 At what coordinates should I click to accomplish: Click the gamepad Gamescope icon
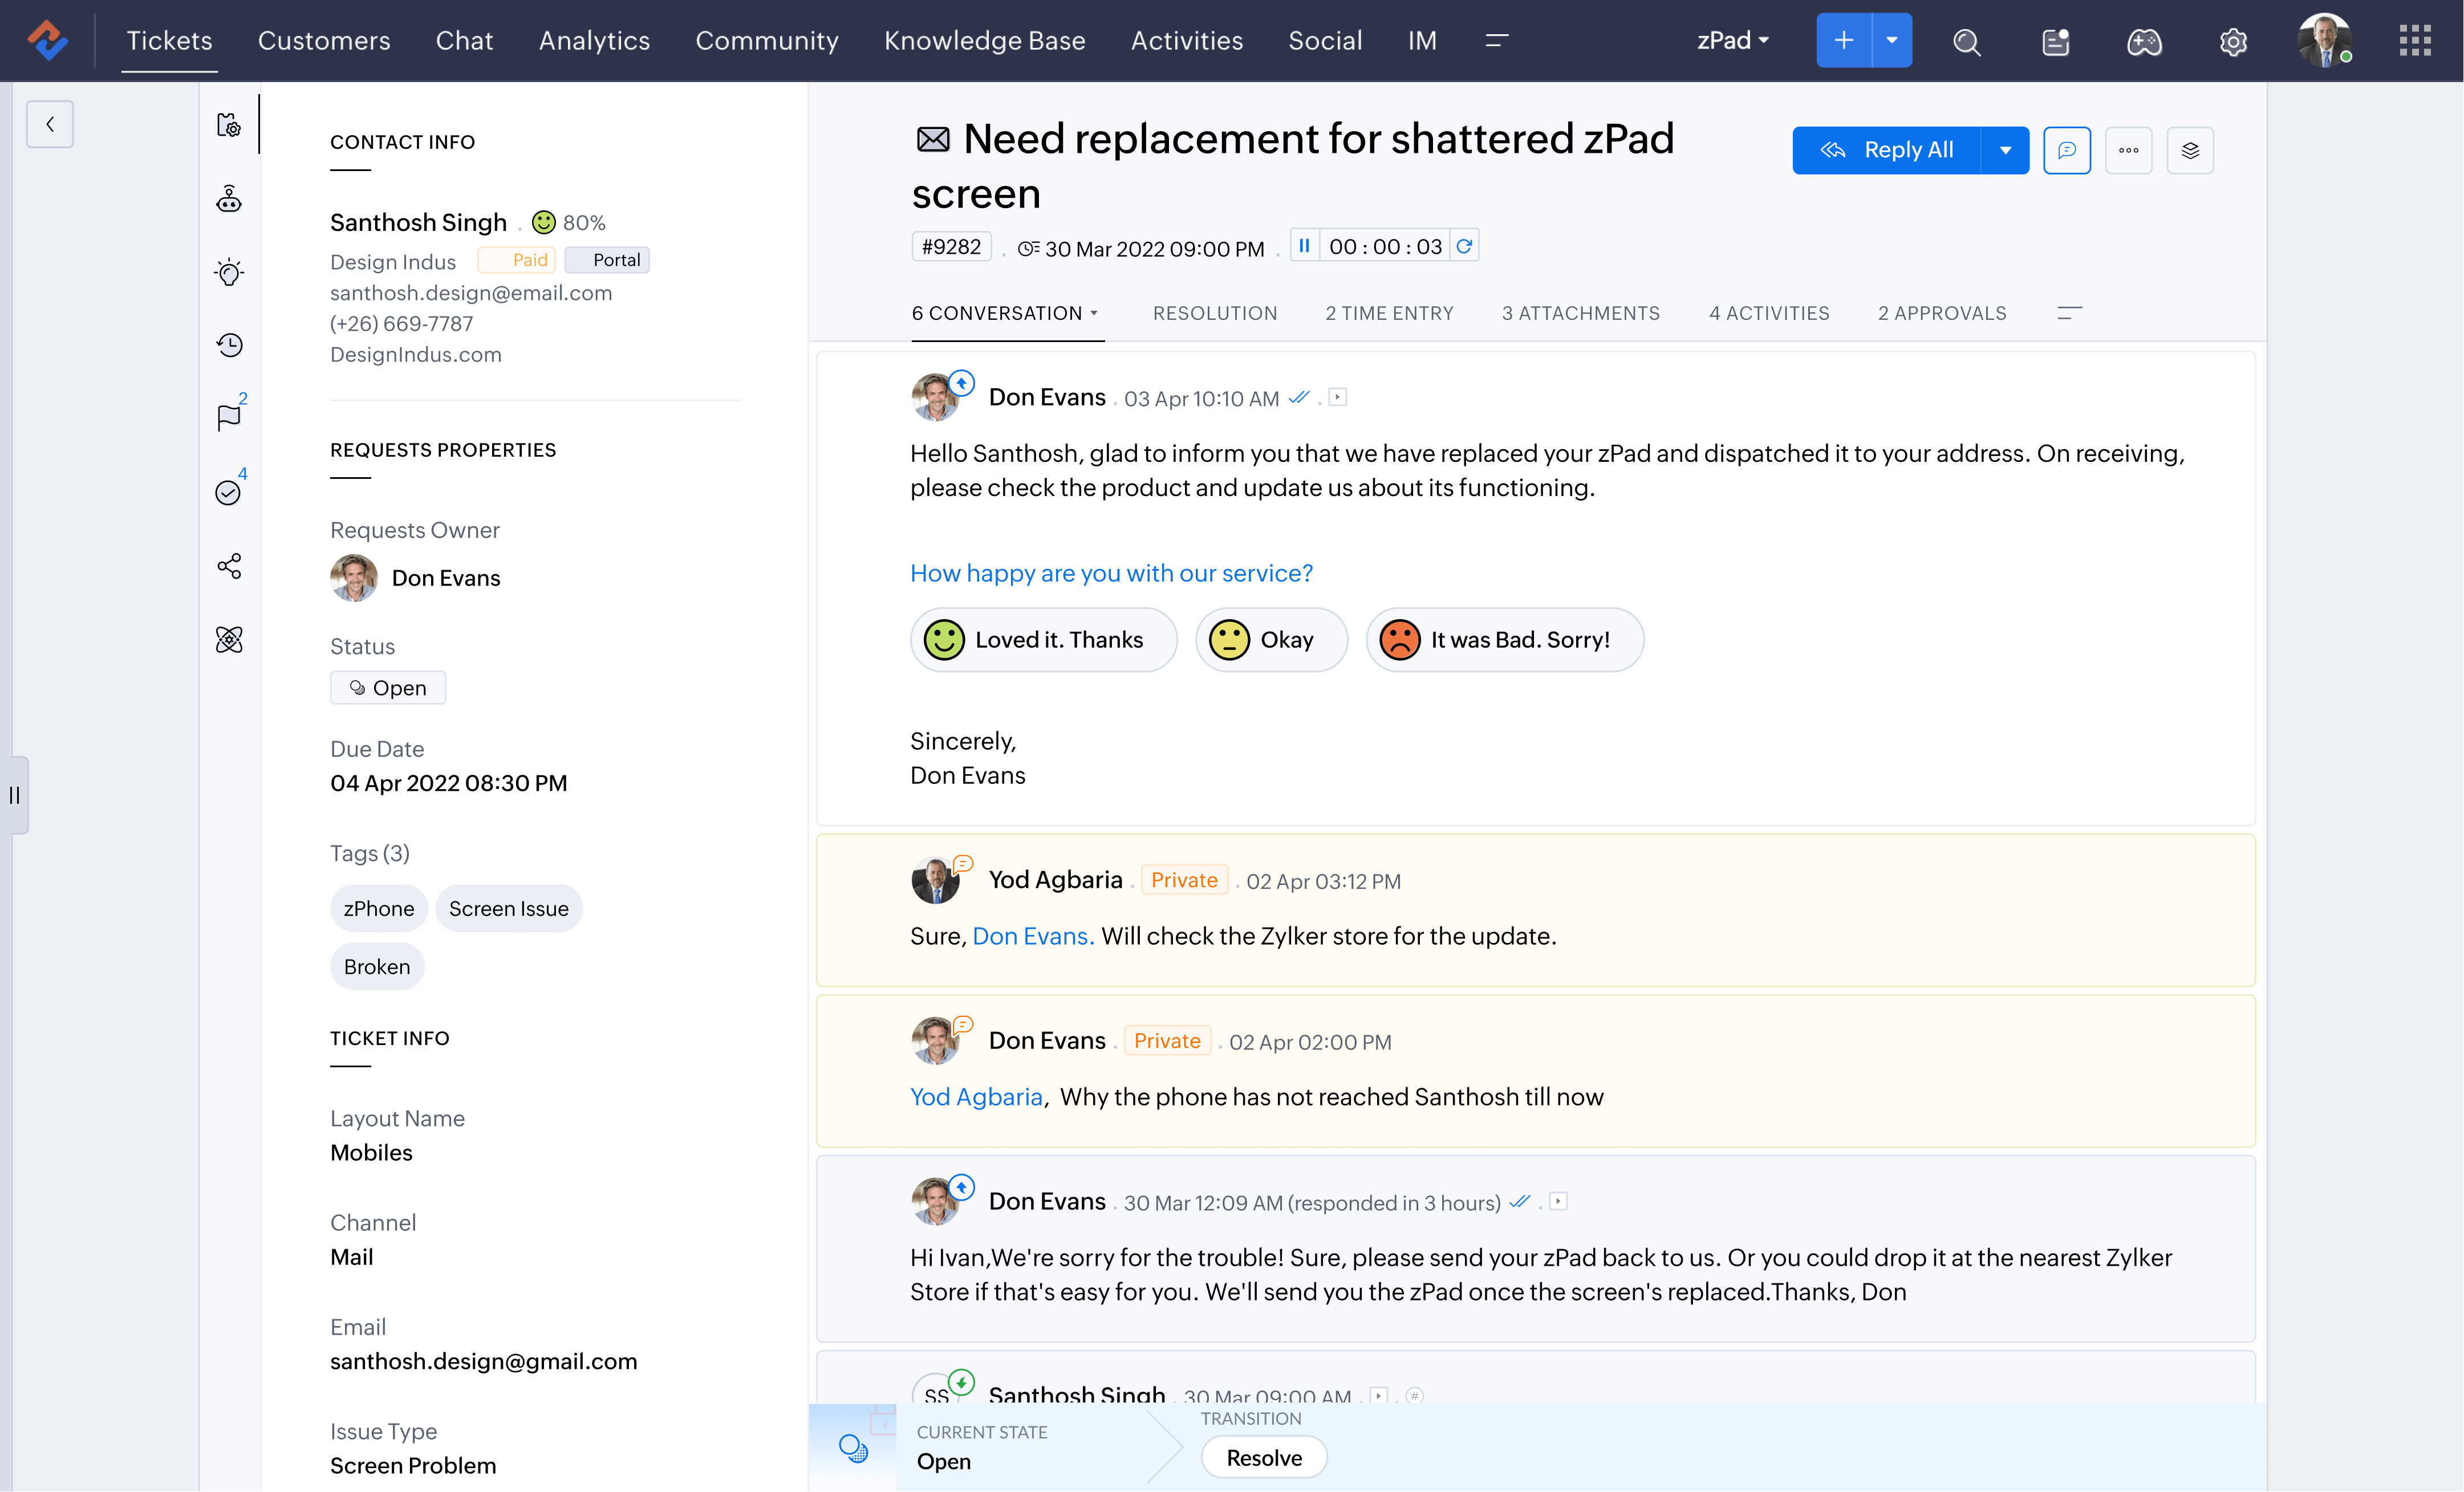tap(2143, 42)
